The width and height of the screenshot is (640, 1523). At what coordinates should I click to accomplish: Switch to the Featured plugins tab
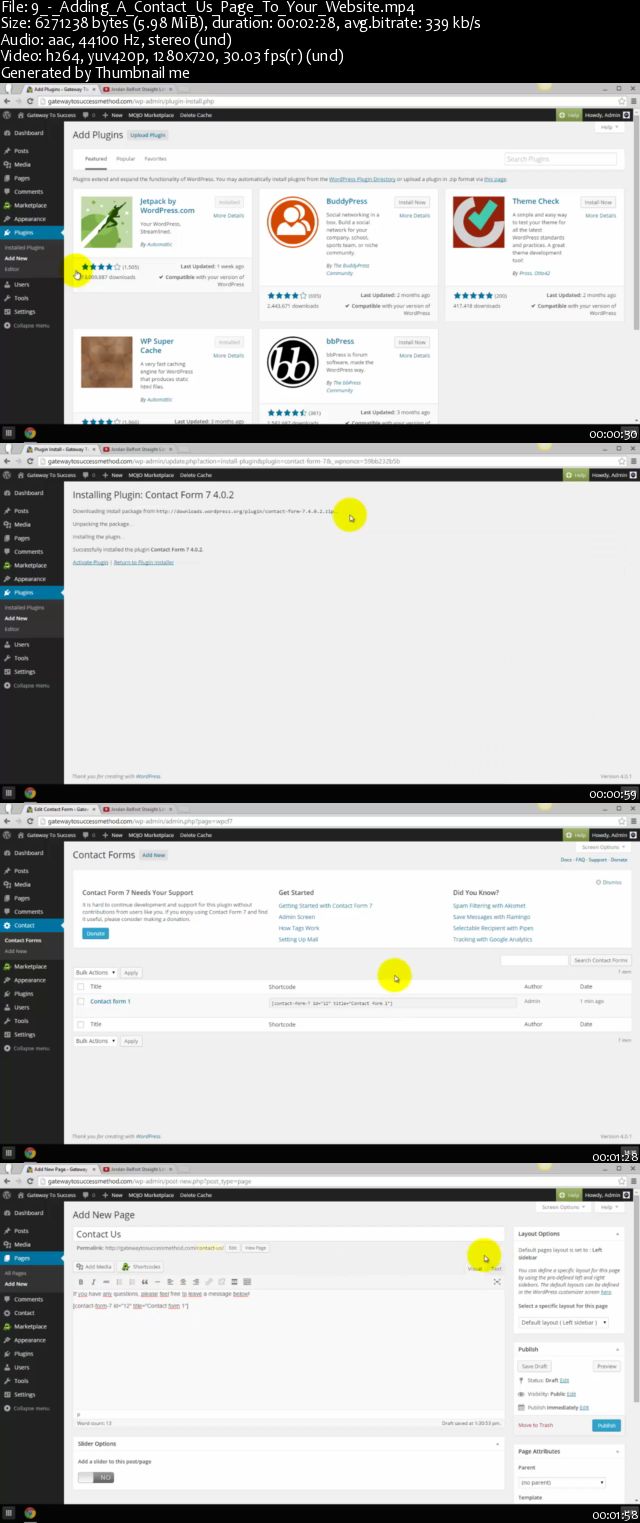coord(96,158)
